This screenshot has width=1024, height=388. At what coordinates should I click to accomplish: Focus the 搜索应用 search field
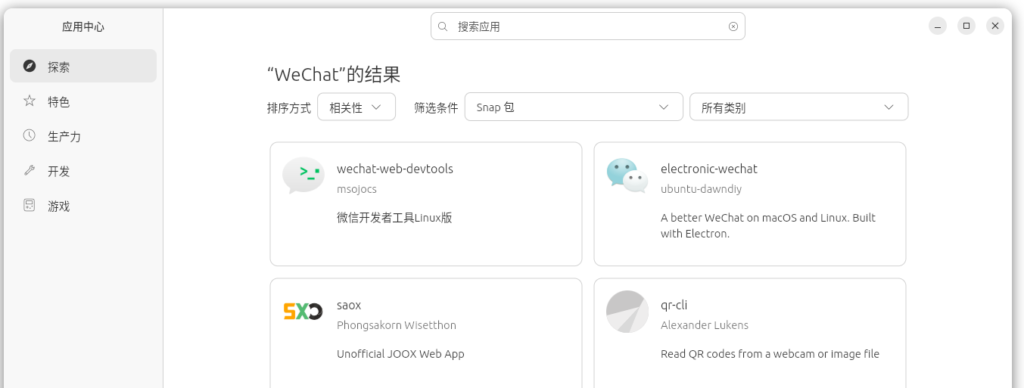click(x=588, y=26)
